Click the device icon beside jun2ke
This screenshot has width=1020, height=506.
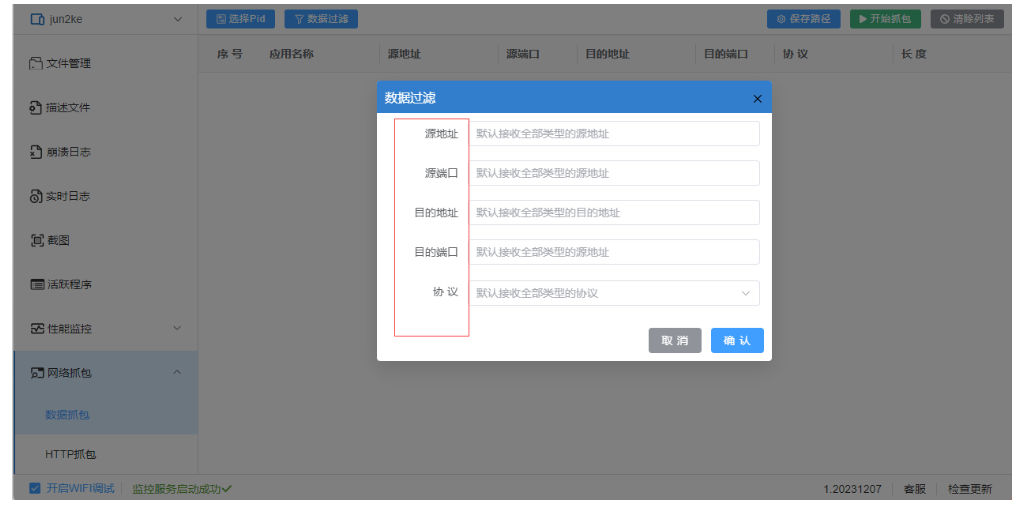[38, 20]
